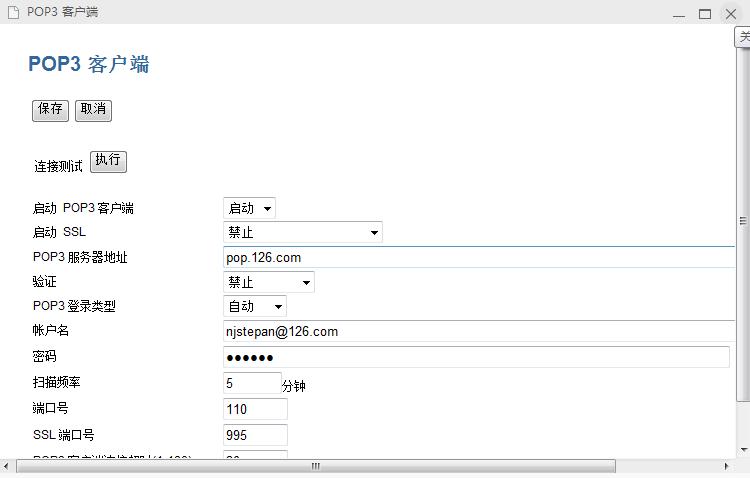Click the horizontal scrollbar thumb
This screenshot has width=750, height=478.
point(316,466)
